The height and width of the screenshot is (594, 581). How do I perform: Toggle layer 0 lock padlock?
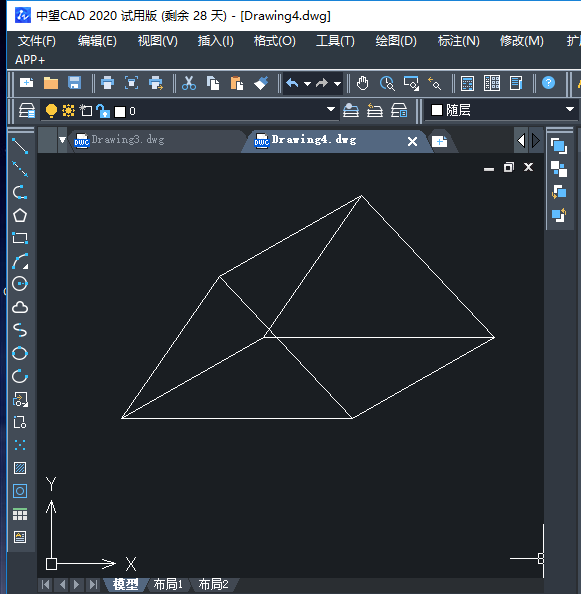point(103,111)
